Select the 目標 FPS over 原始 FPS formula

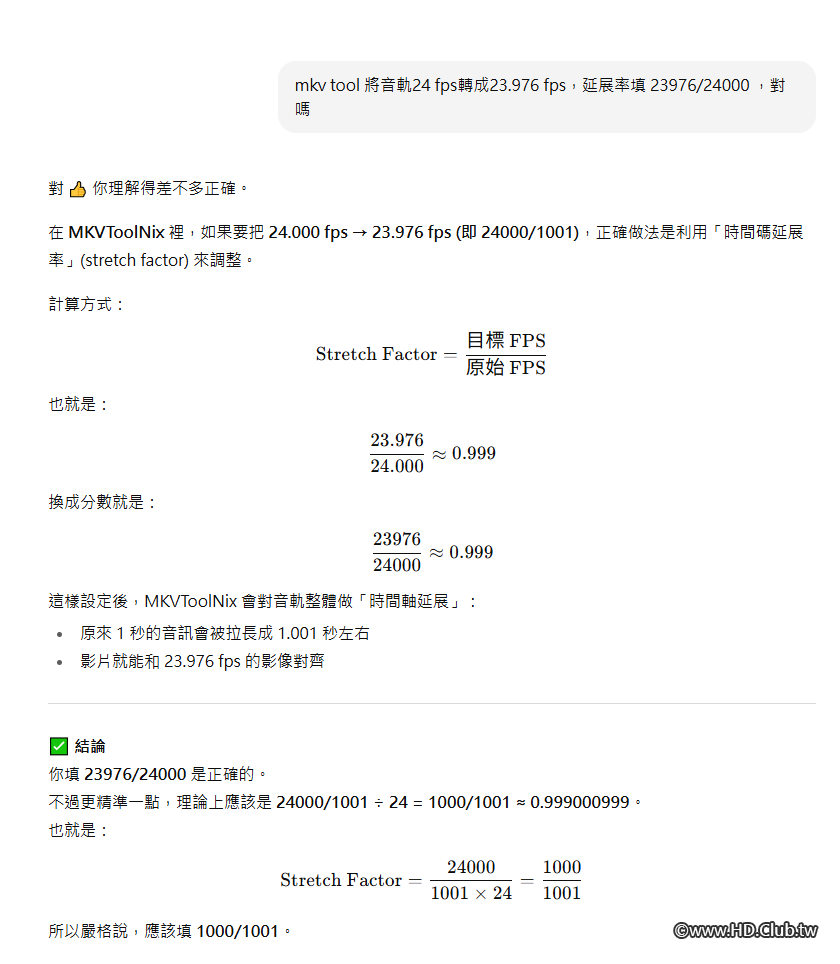(x=431, y=354)
